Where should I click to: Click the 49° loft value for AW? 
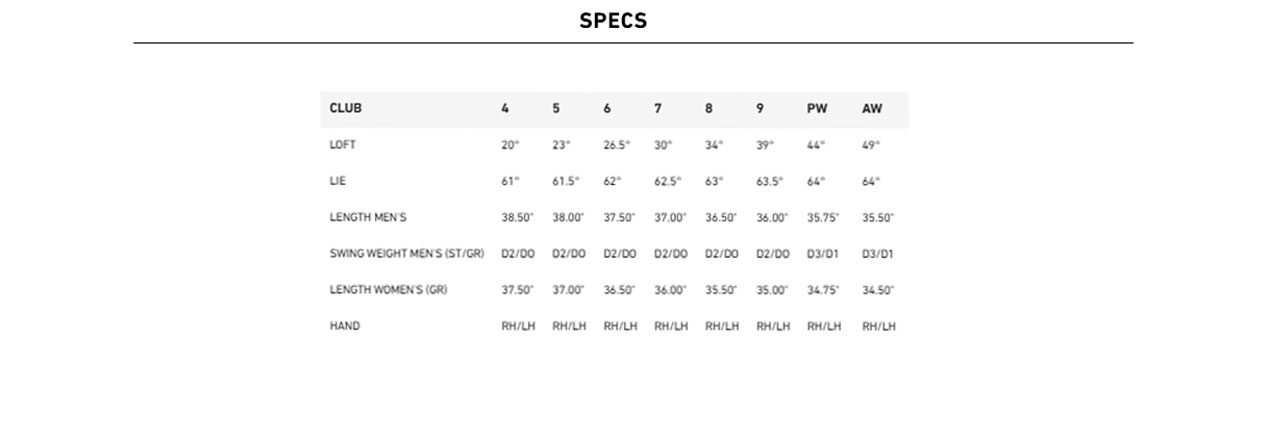pos(871,145)
